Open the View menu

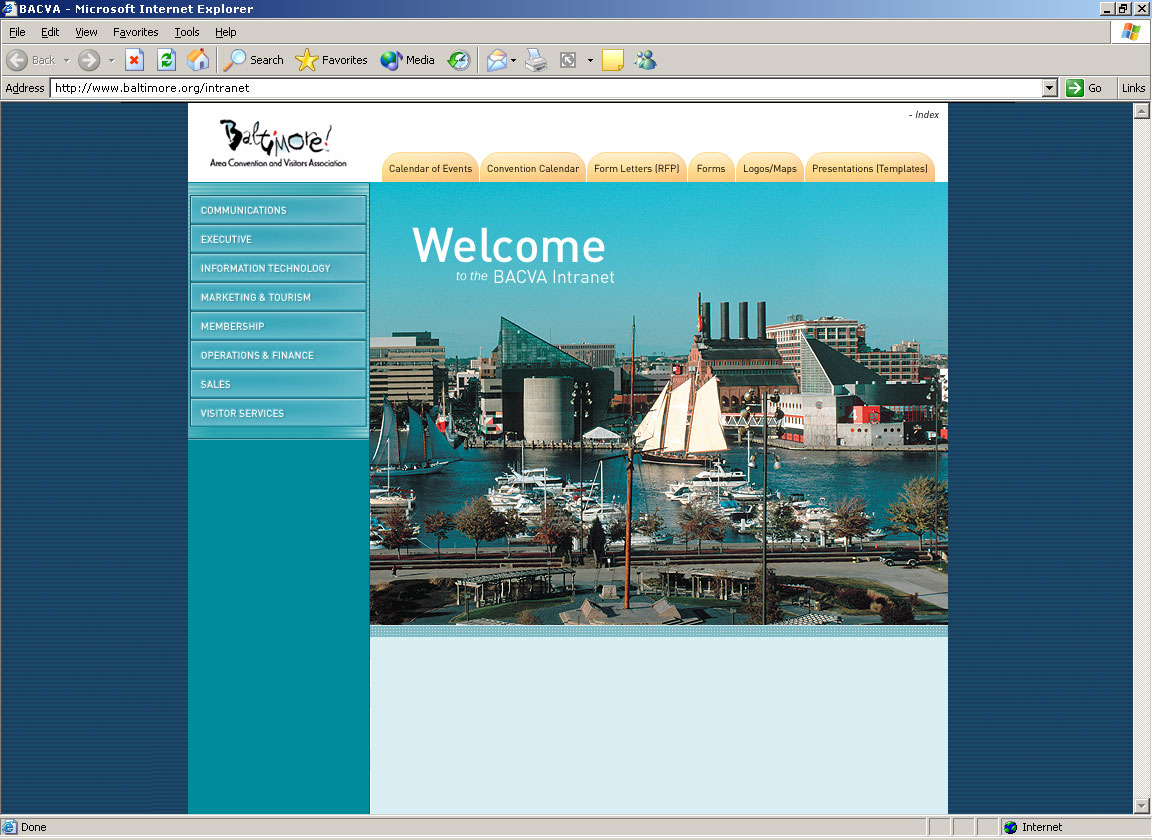click(86, 32)
